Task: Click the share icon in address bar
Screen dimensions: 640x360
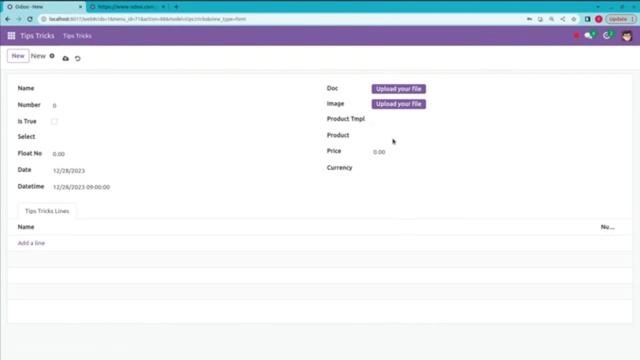Action: tap(563, 19)
